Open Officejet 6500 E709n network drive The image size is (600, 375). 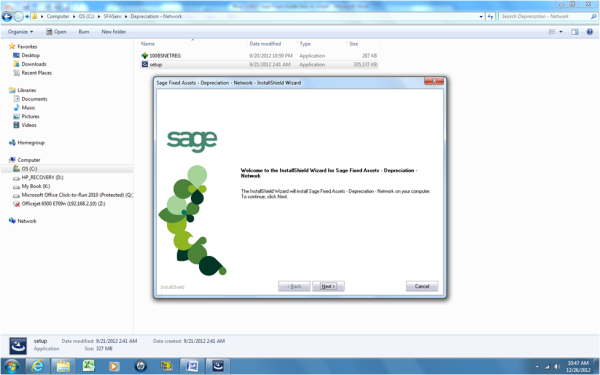click(63, 204)
